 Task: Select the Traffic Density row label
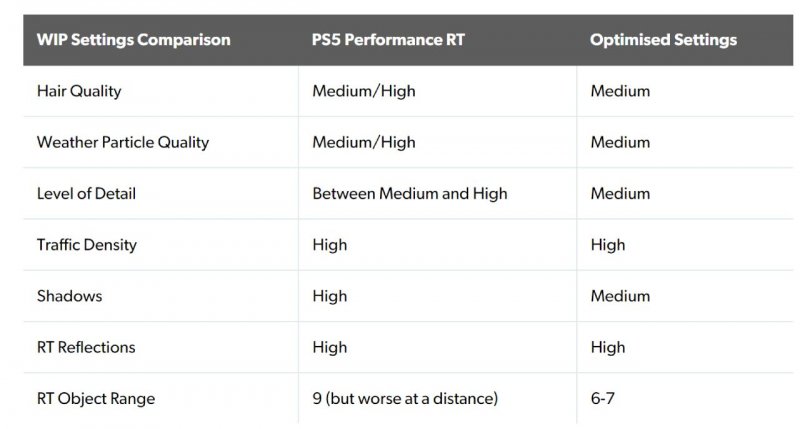tap(87, 244)
